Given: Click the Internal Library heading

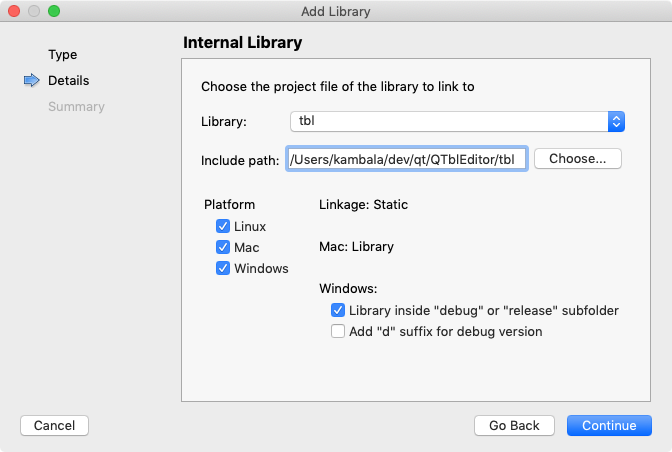Looking at the screenshot, I should point(242,43).
